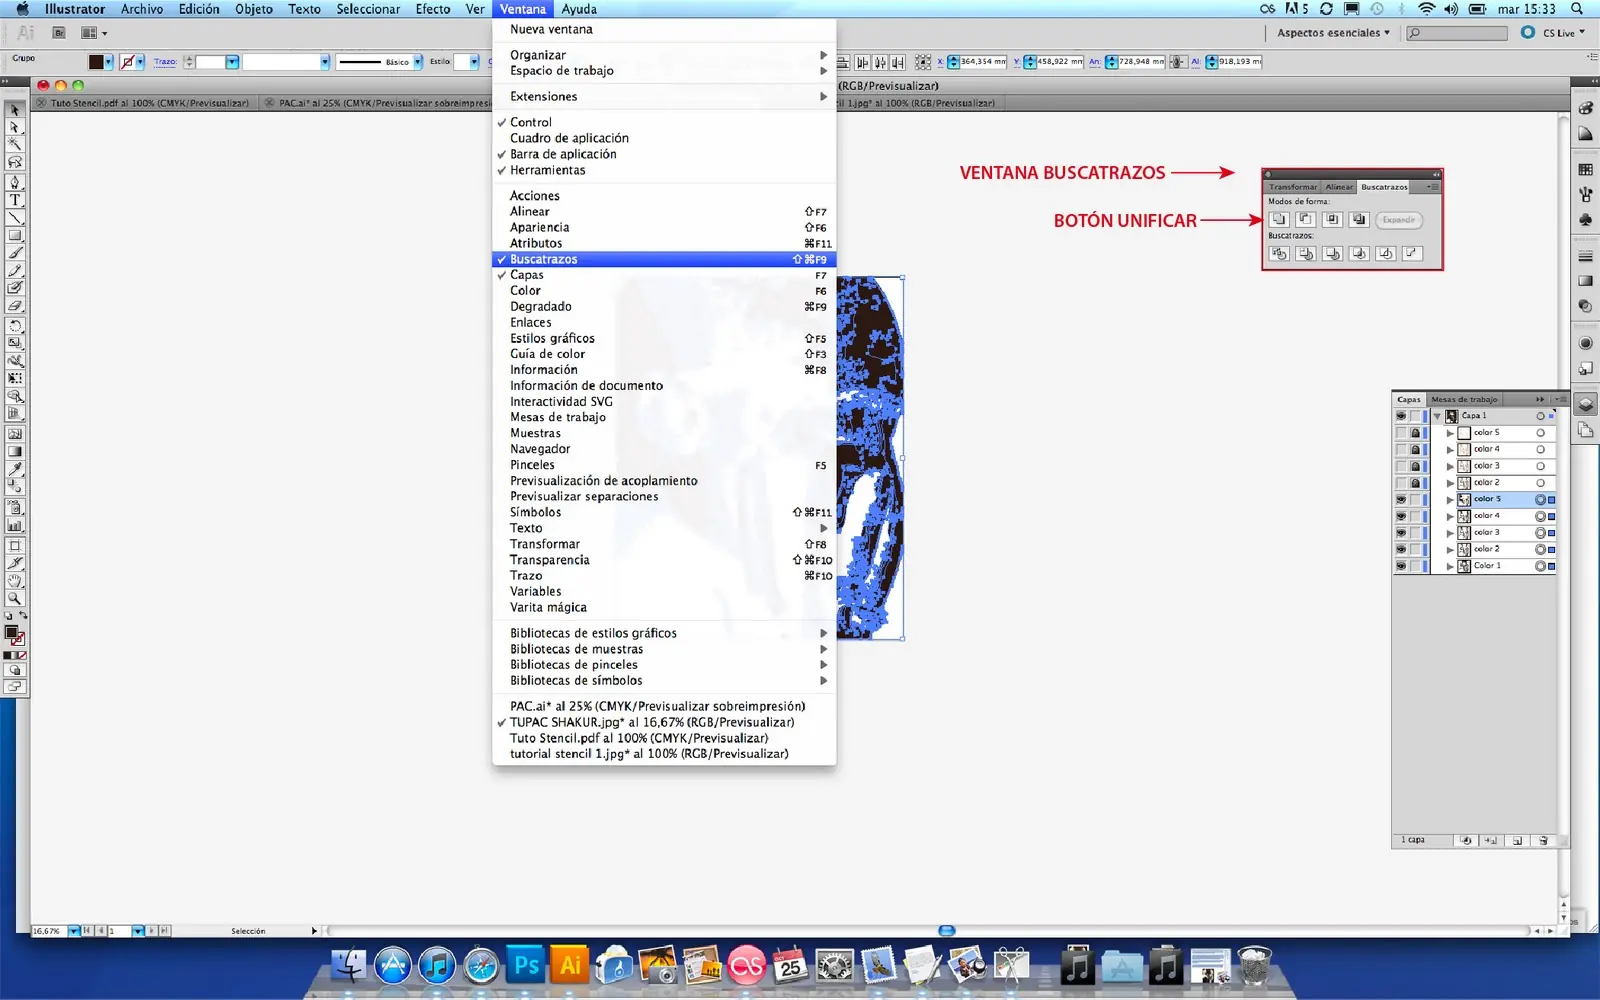
Task: Open the Espacio de trabajo submenu
Action: (x=664, y=71)
